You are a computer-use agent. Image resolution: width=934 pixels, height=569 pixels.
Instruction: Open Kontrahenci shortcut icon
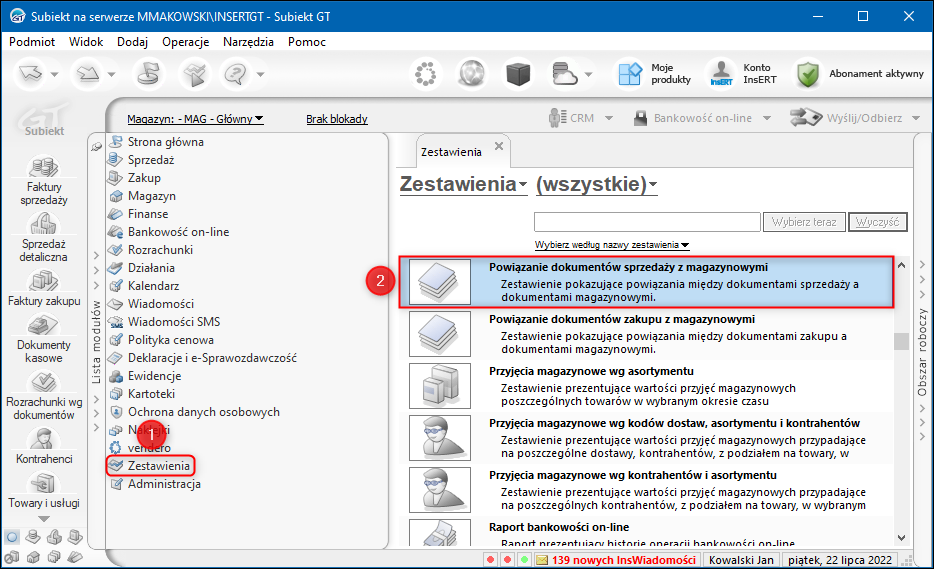[43, 439]
